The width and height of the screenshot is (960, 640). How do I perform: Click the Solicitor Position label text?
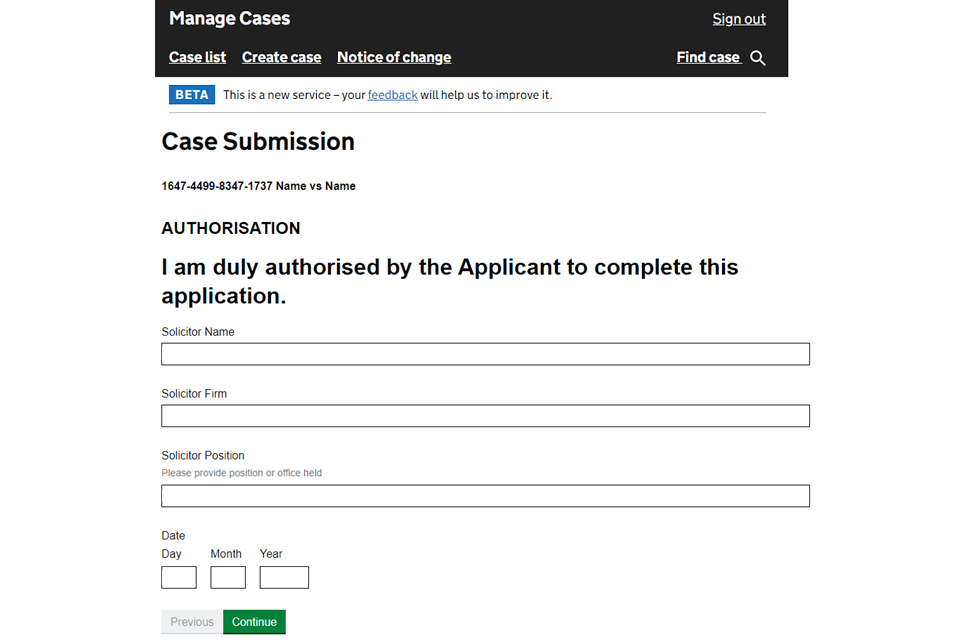click(203, 456)
